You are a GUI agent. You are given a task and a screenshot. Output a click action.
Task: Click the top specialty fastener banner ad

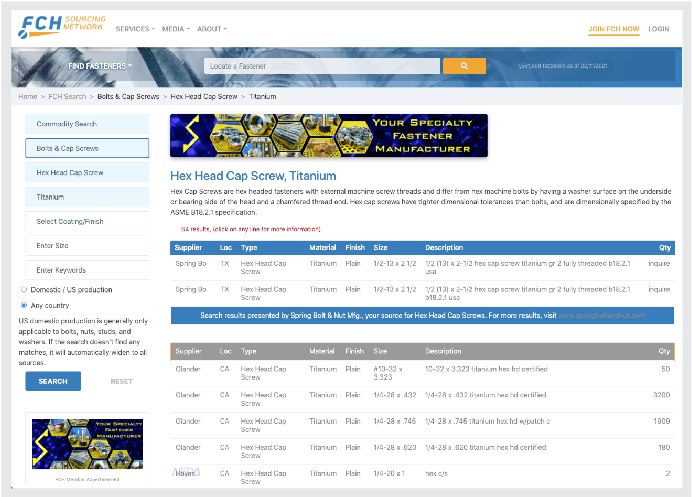point(329,136)
